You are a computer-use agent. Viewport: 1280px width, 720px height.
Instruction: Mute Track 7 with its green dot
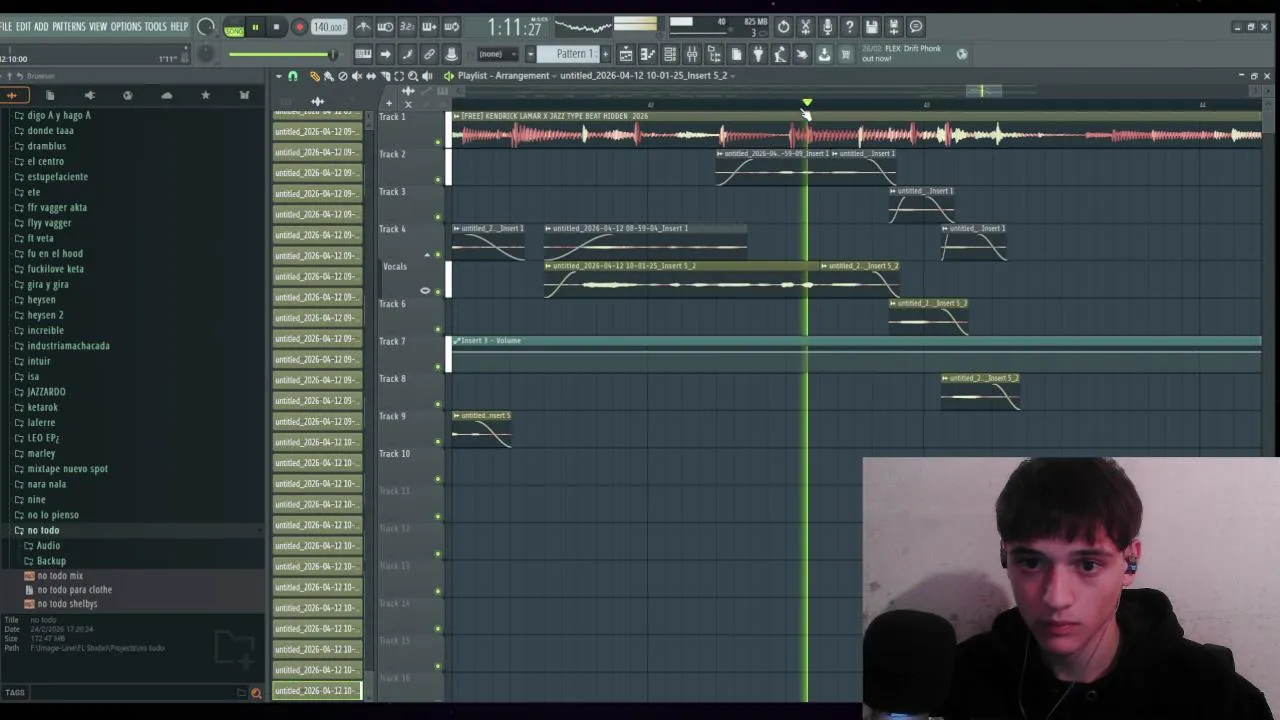[x=438, y=366]
